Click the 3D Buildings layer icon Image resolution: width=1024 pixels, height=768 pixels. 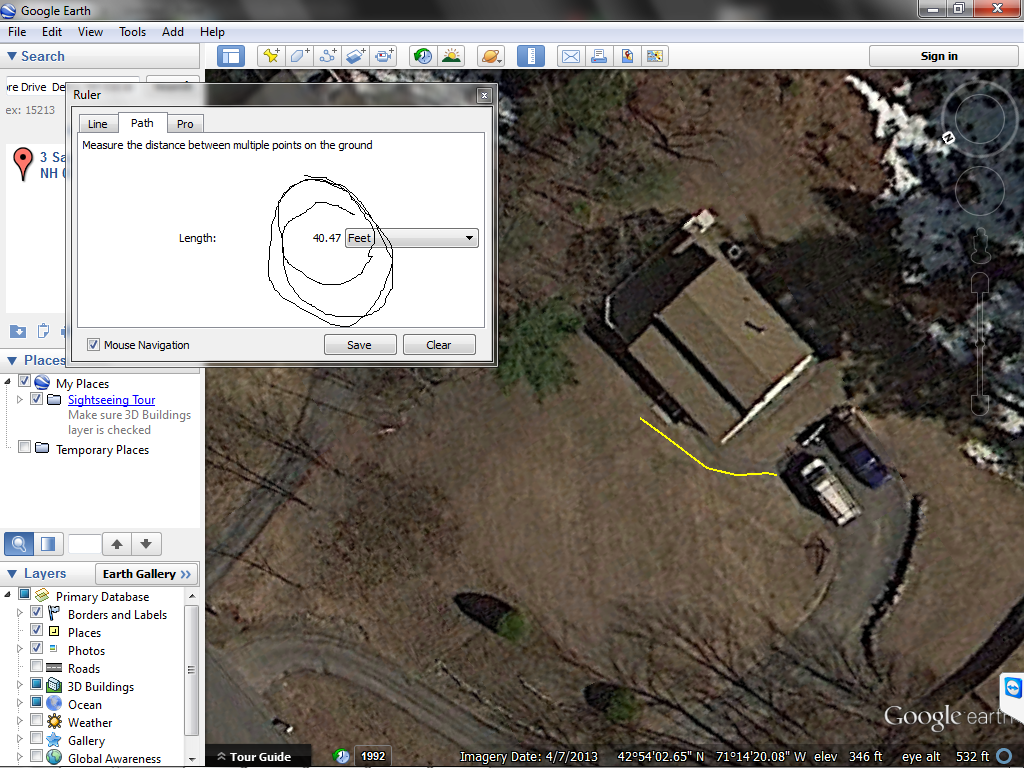click(x=54, y=686)
